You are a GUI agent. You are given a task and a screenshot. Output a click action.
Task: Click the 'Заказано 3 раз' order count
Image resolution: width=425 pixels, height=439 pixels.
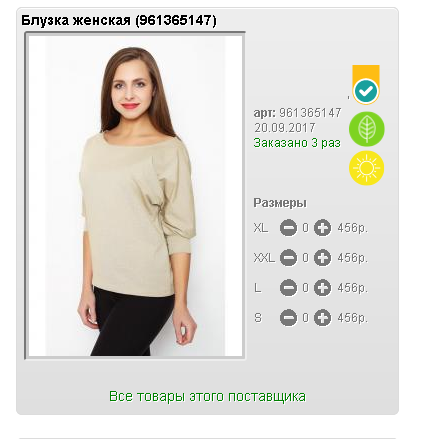pos(297,143)
